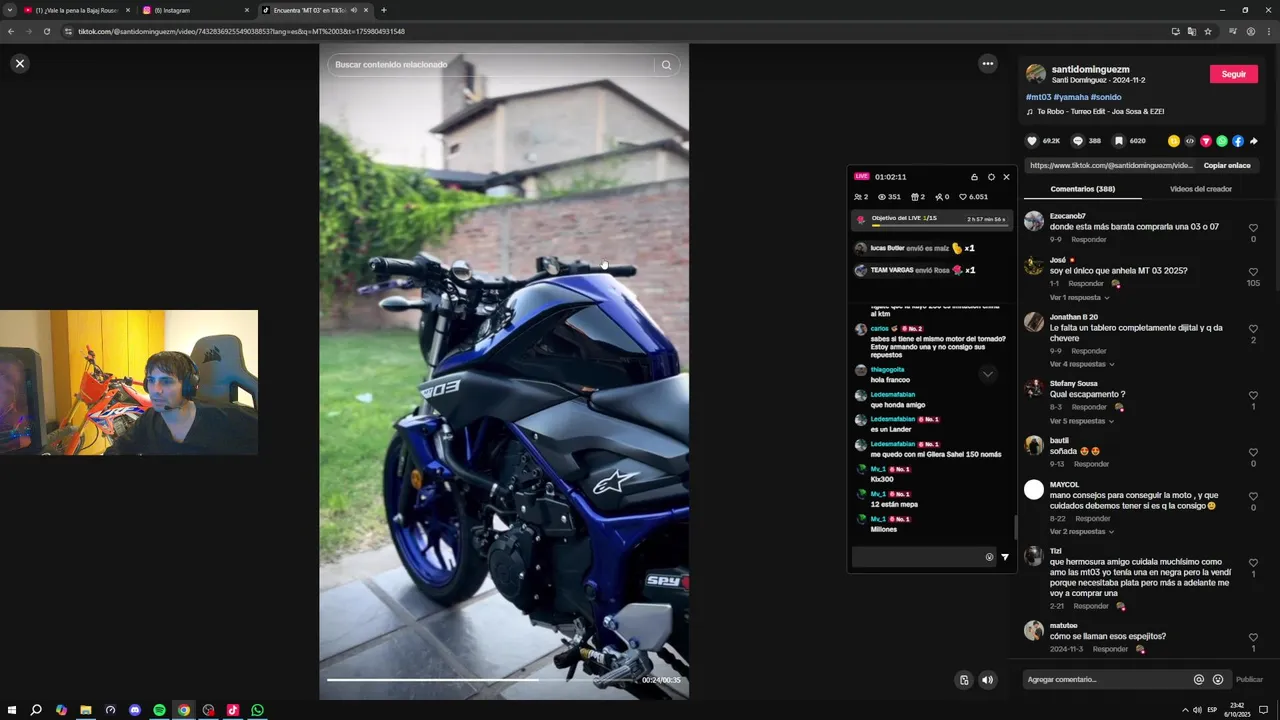
Task: Like MAYCOL's comment
Action: [x=1253, y=496]
